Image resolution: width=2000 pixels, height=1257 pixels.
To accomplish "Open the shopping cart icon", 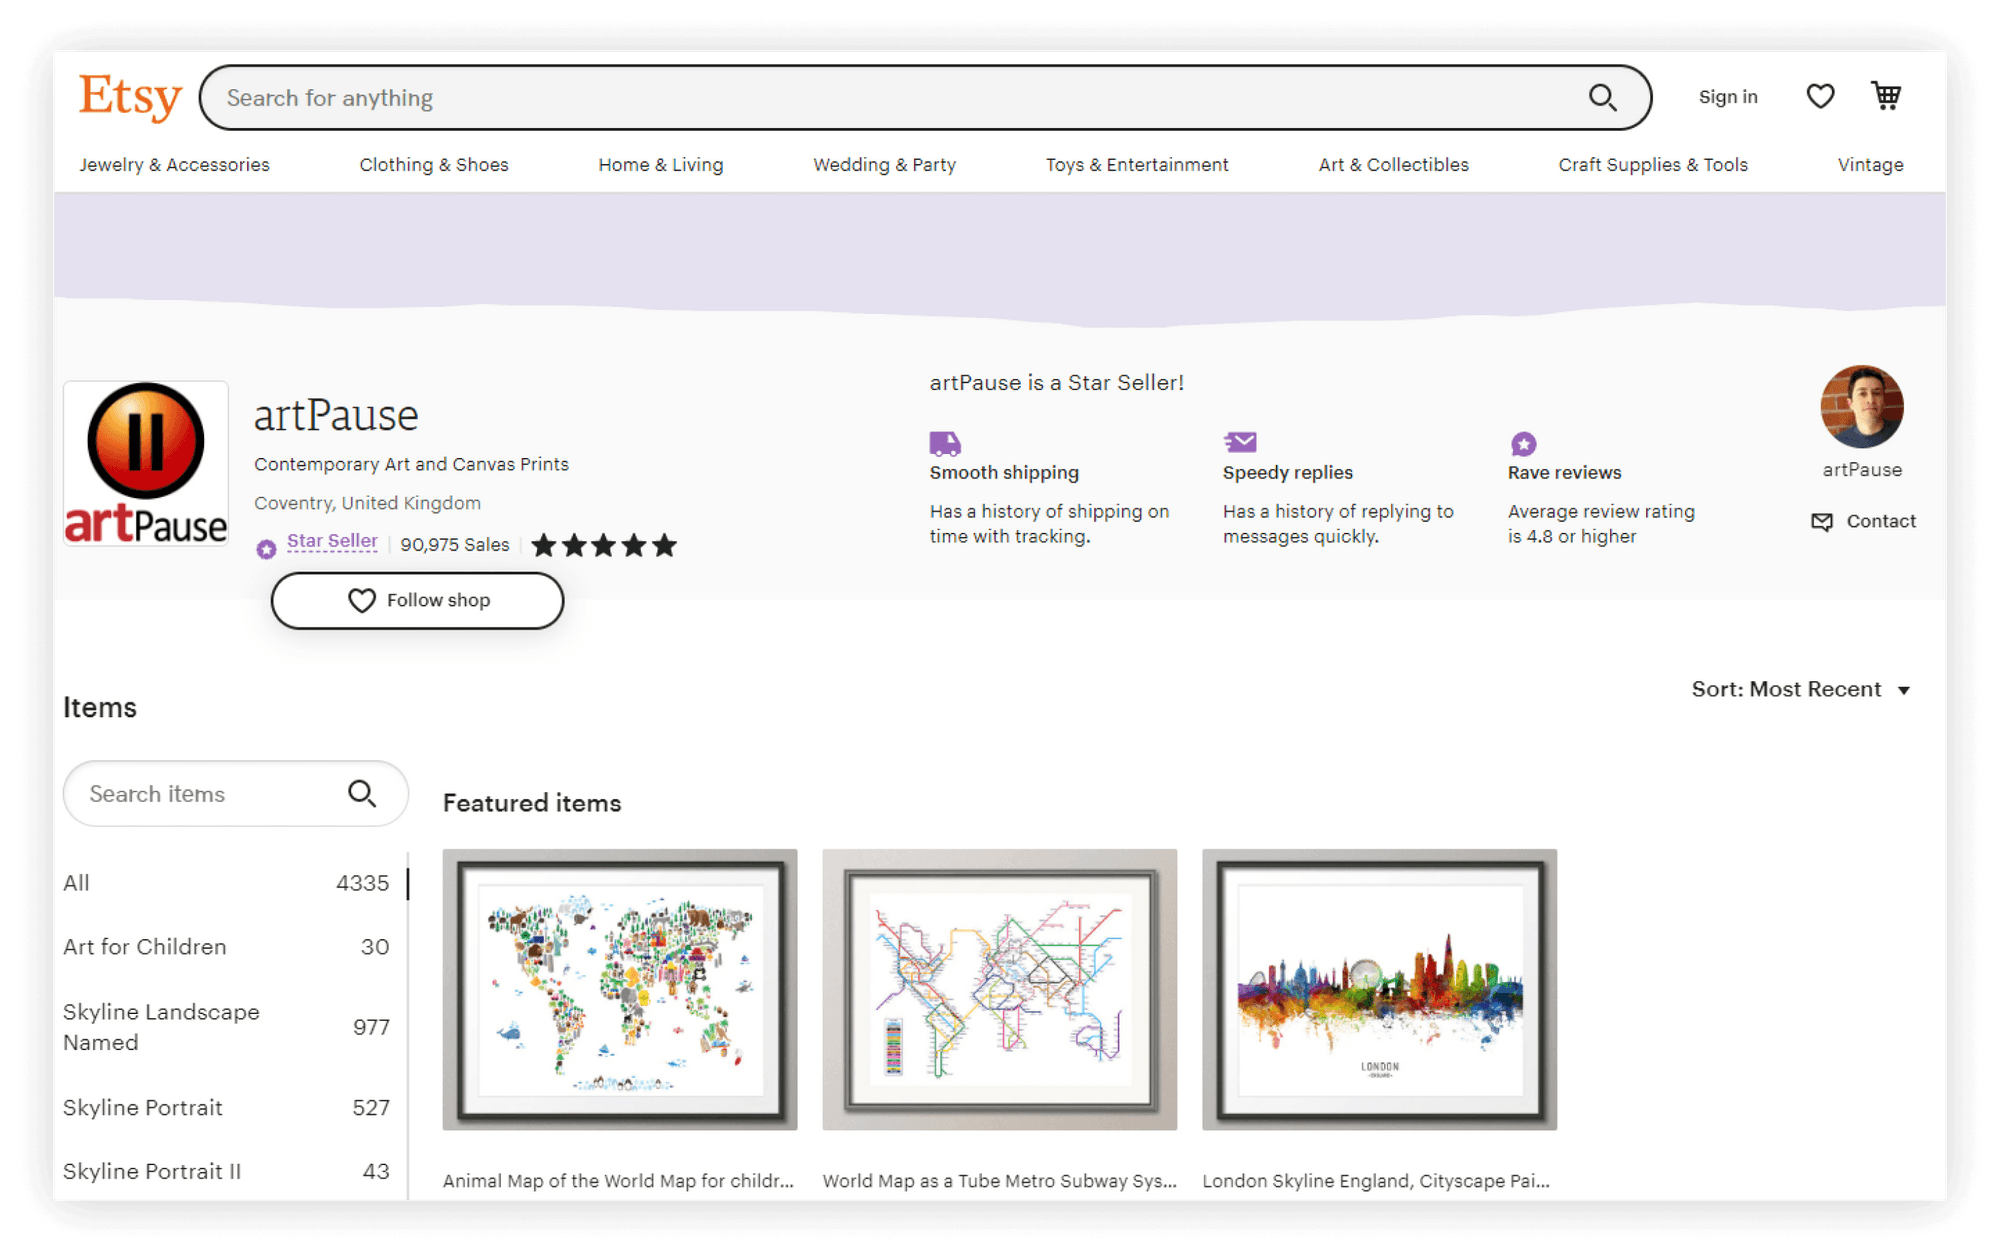I will [1886, 96].
